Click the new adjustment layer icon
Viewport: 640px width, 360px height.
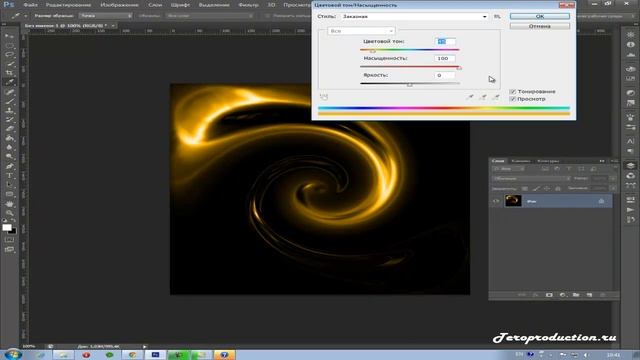tap(562, 295)
